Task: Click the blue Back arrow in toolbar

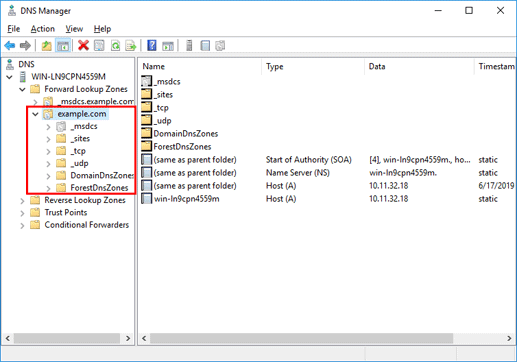Action: coord(10,45)
